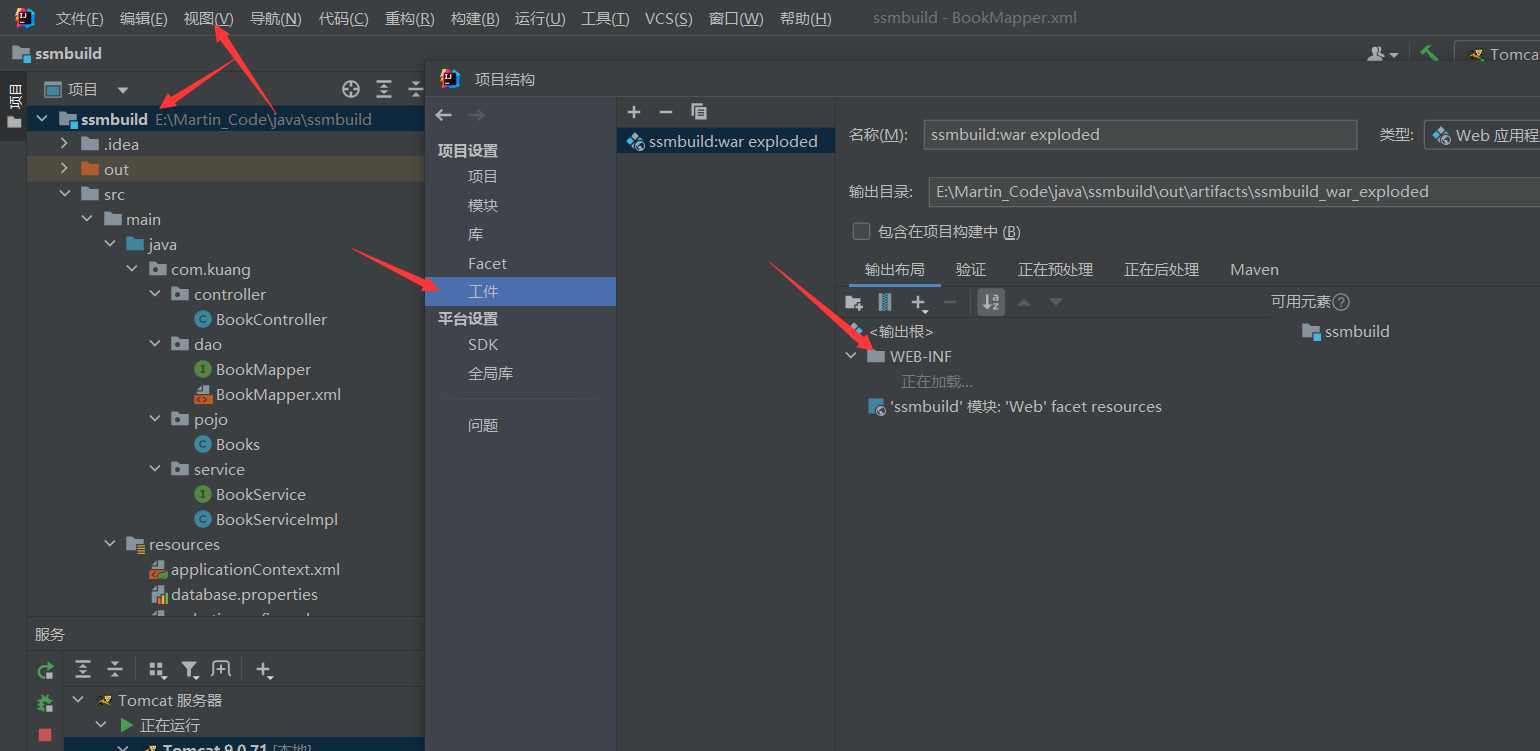Expand the .idea folder
Image resolution: width=1540 pixels, height=751 pixels.
coord(64,144)
